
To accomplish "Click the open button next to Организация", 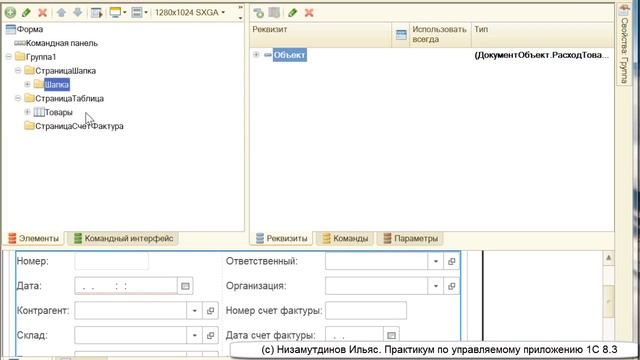I will [x=451, y=286].
